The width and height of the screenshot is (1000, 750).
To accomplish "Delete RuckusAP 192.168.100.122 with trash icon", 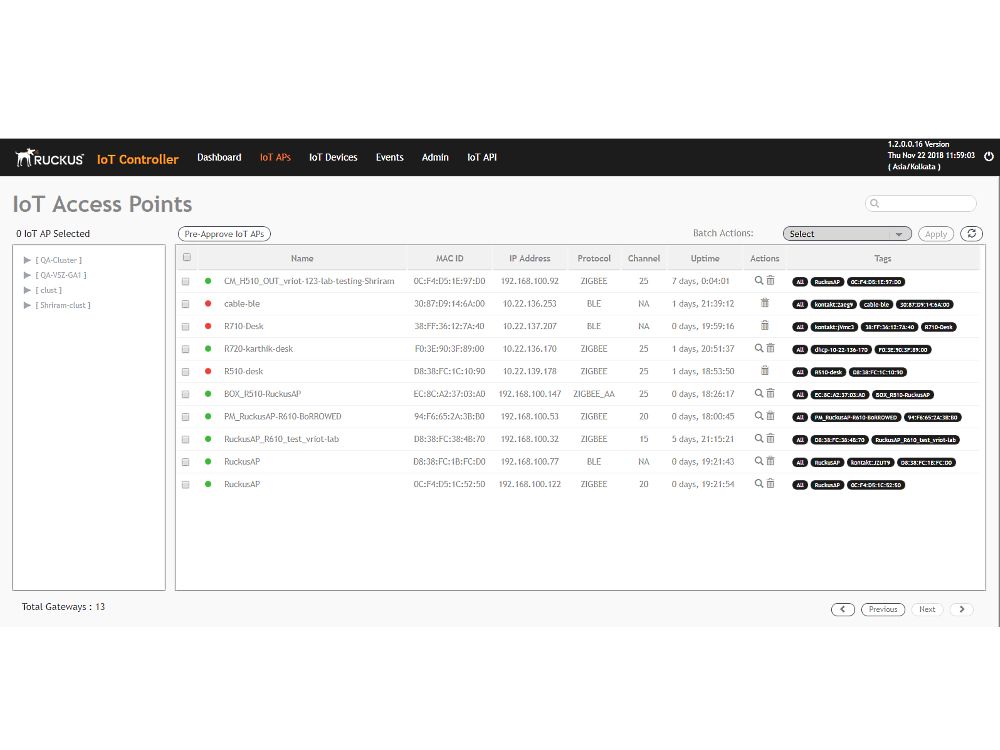I will (x=770, y=484).
